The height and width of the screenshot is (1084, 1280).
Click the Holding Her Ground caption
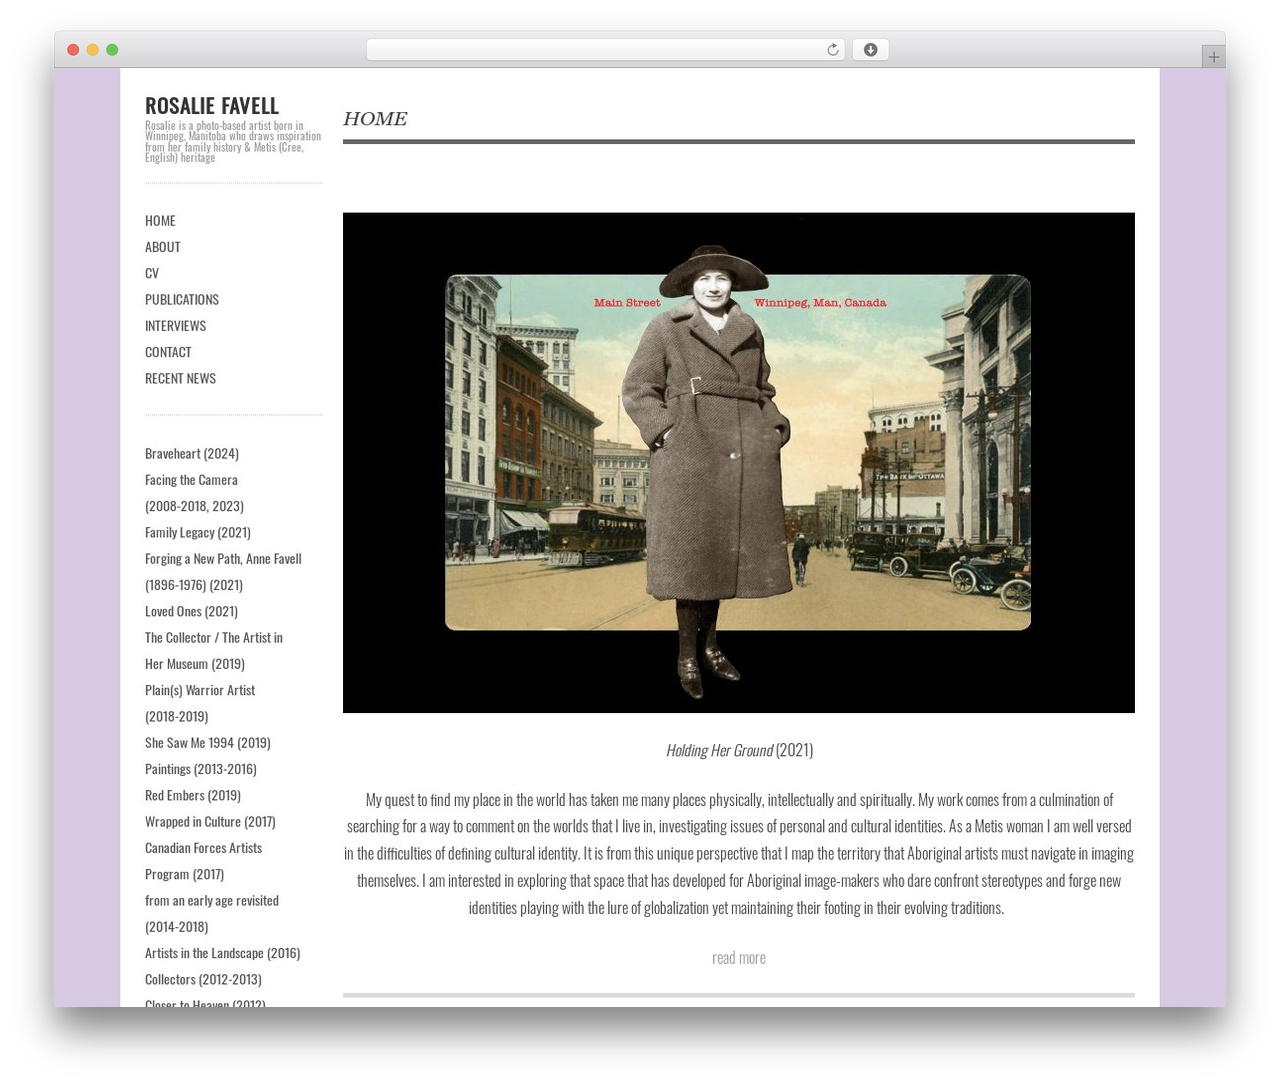pyautogui.click(x=739, y=750)
